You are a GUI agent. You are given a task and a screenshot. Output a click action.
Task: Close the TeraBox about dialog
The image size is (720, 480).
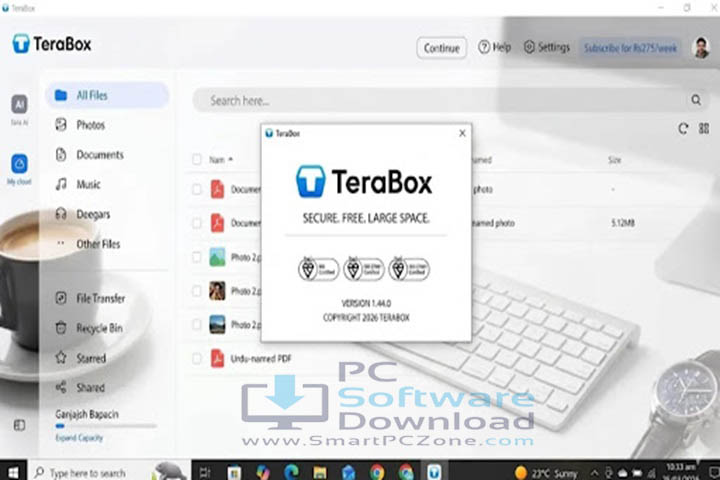pyautogui.click(x=462, y=133)
